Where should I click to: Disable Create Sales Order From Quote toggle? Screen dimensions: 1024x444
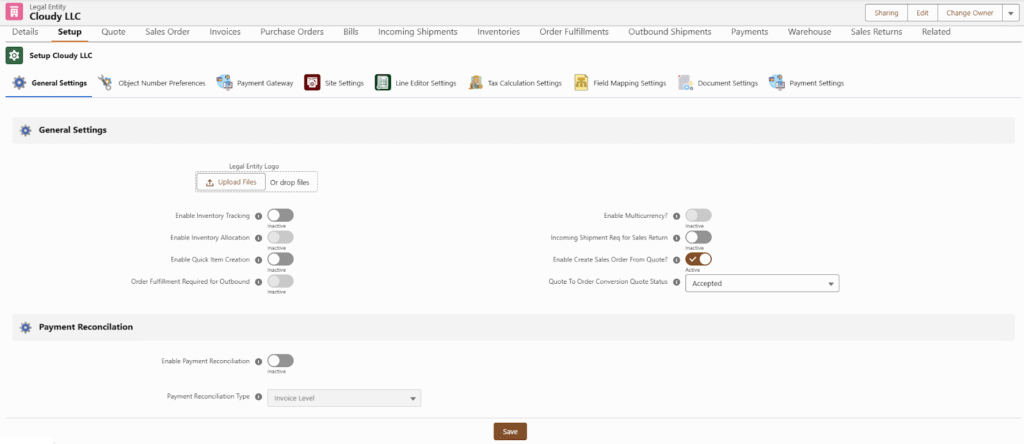[698, 259]
